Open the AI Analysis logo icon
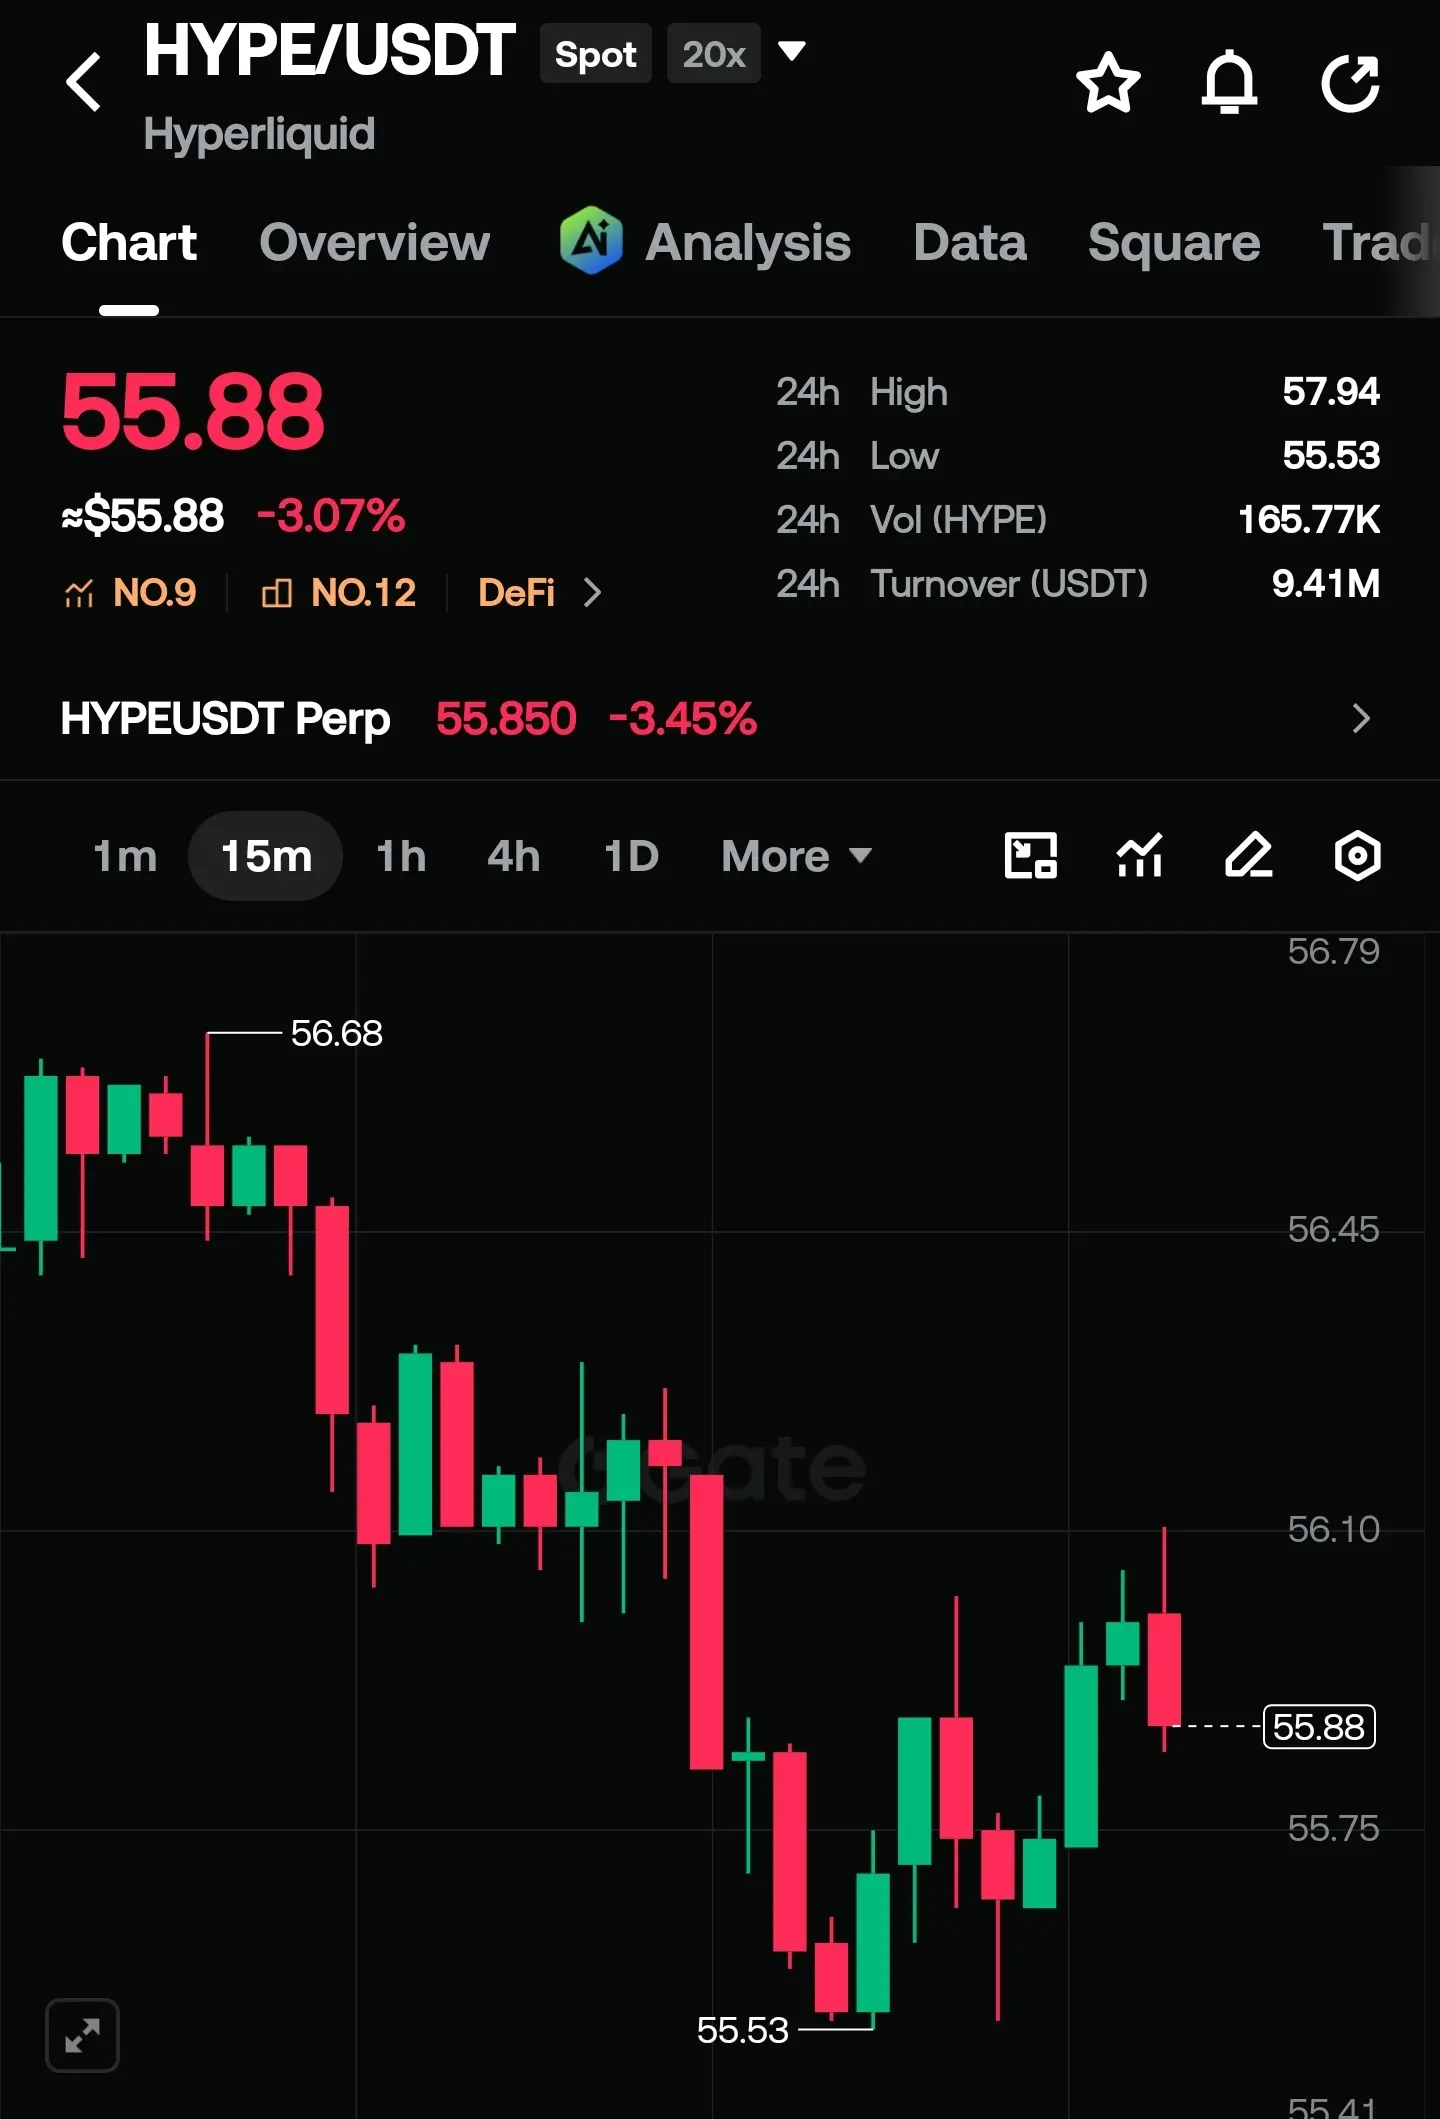 (x=591, y=241)
